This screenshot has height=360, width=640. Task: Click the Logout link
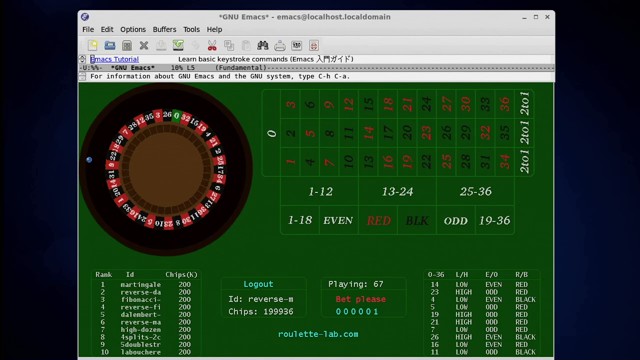(x=258, y=284)
